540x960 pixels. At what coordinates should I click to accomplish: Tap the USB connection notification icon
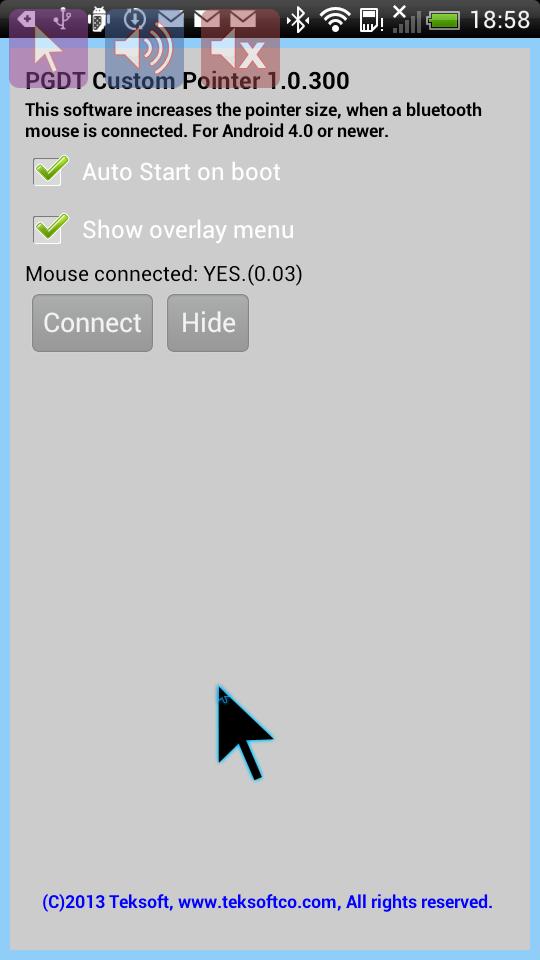(62, 19)
